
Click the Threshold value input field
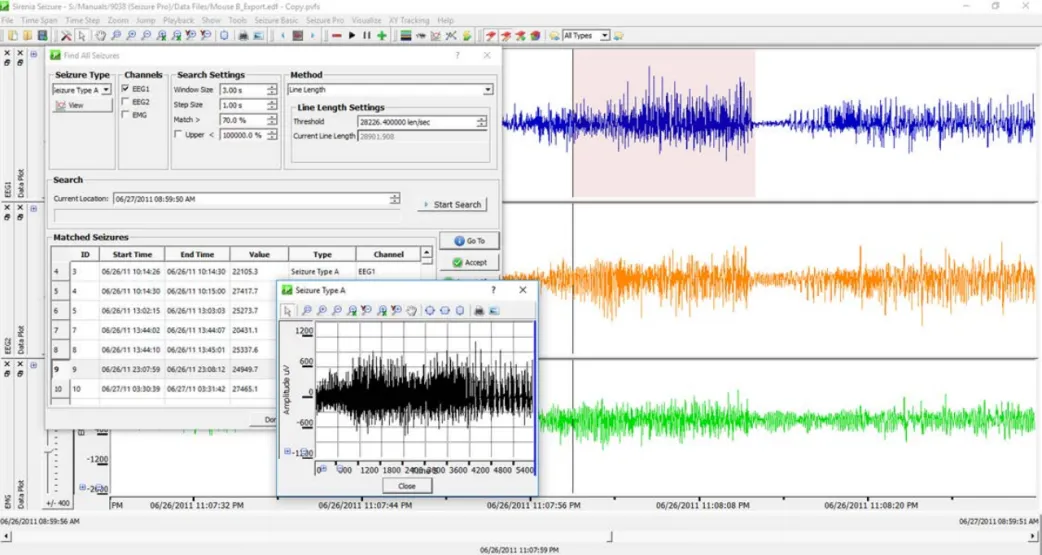click(417, 122)
